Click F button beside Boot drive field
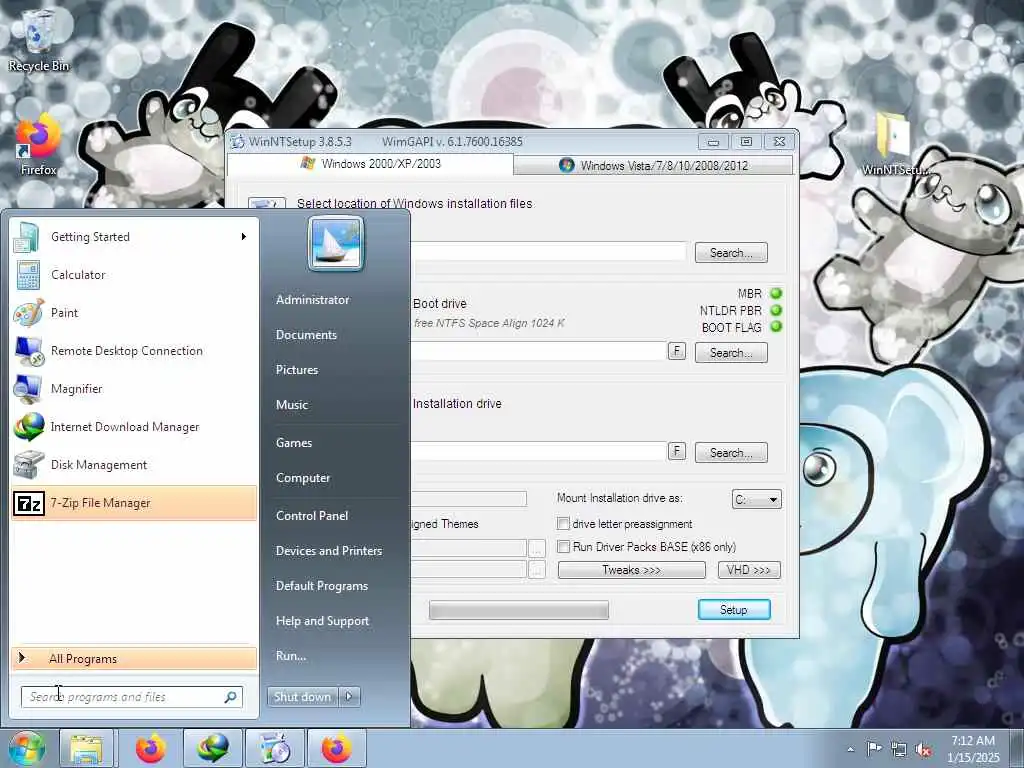 677,351
